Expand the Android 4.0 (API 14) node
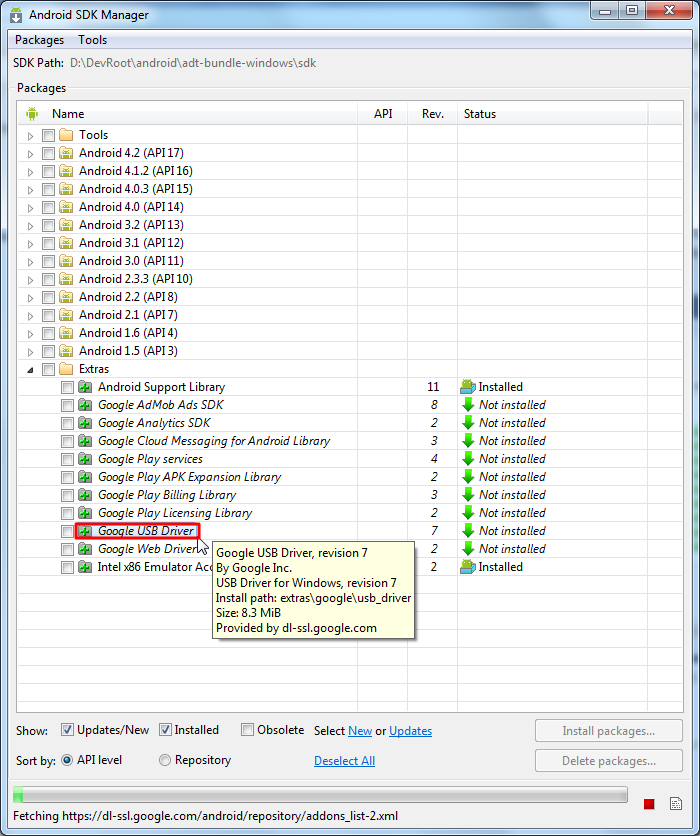Viewport: 700px width, 836px height. pyautogui.click(x=30, y=208)
